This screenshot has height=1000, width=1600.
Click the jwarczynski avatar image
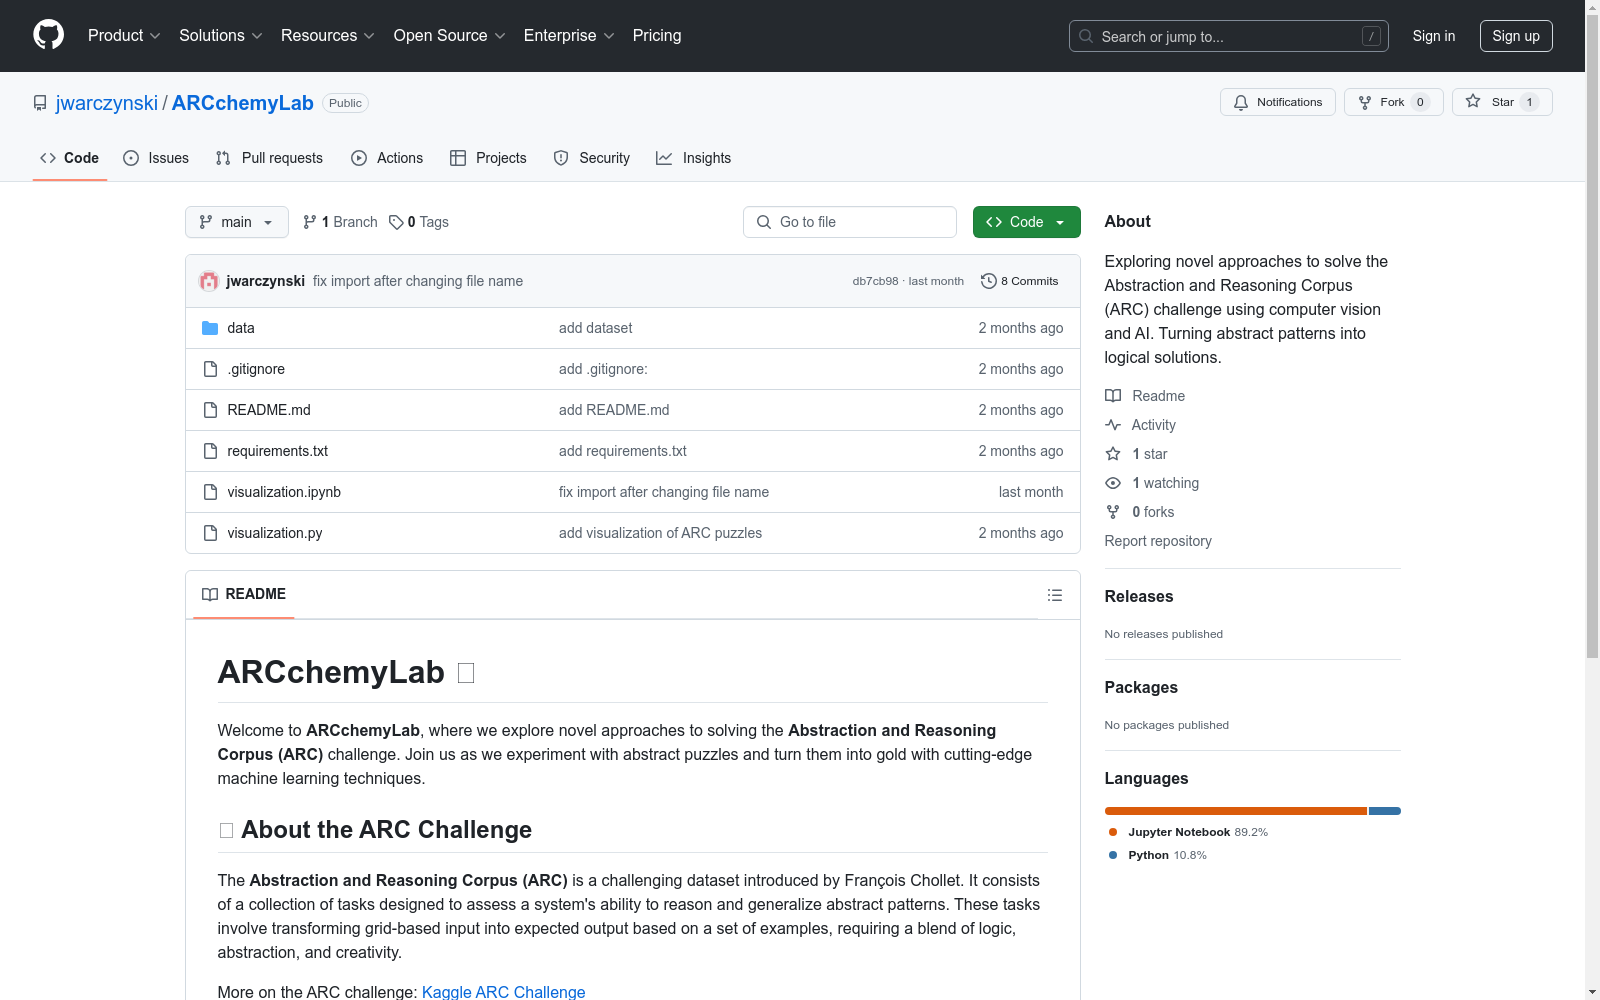pyautogui.click(x=209, y=281)
